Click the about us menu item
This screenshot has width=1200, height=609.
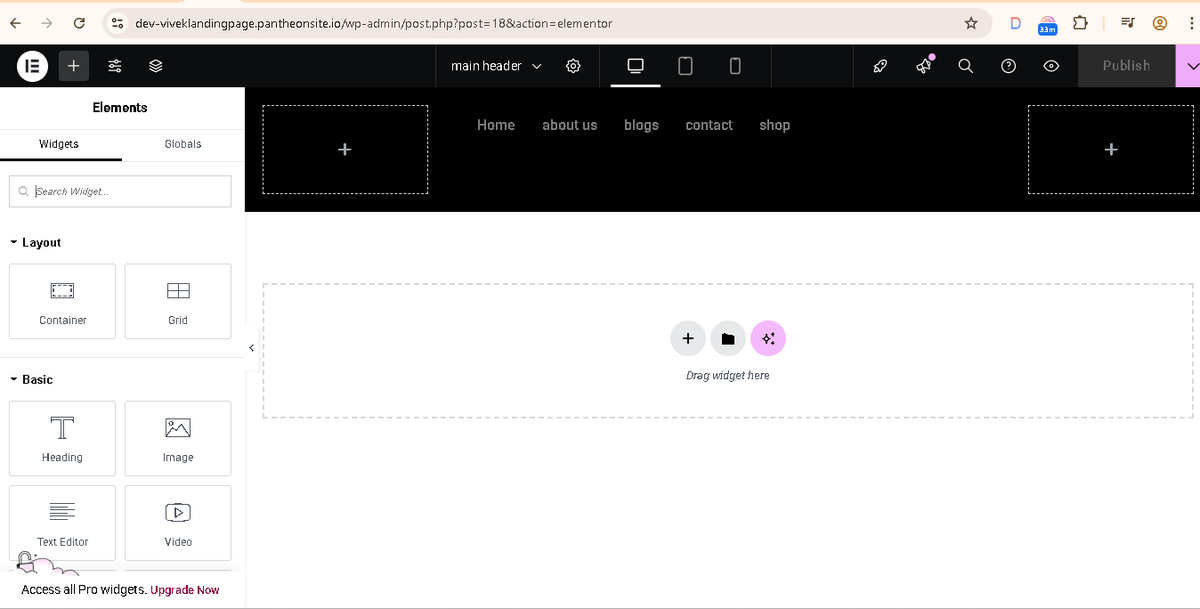[570, 125]
